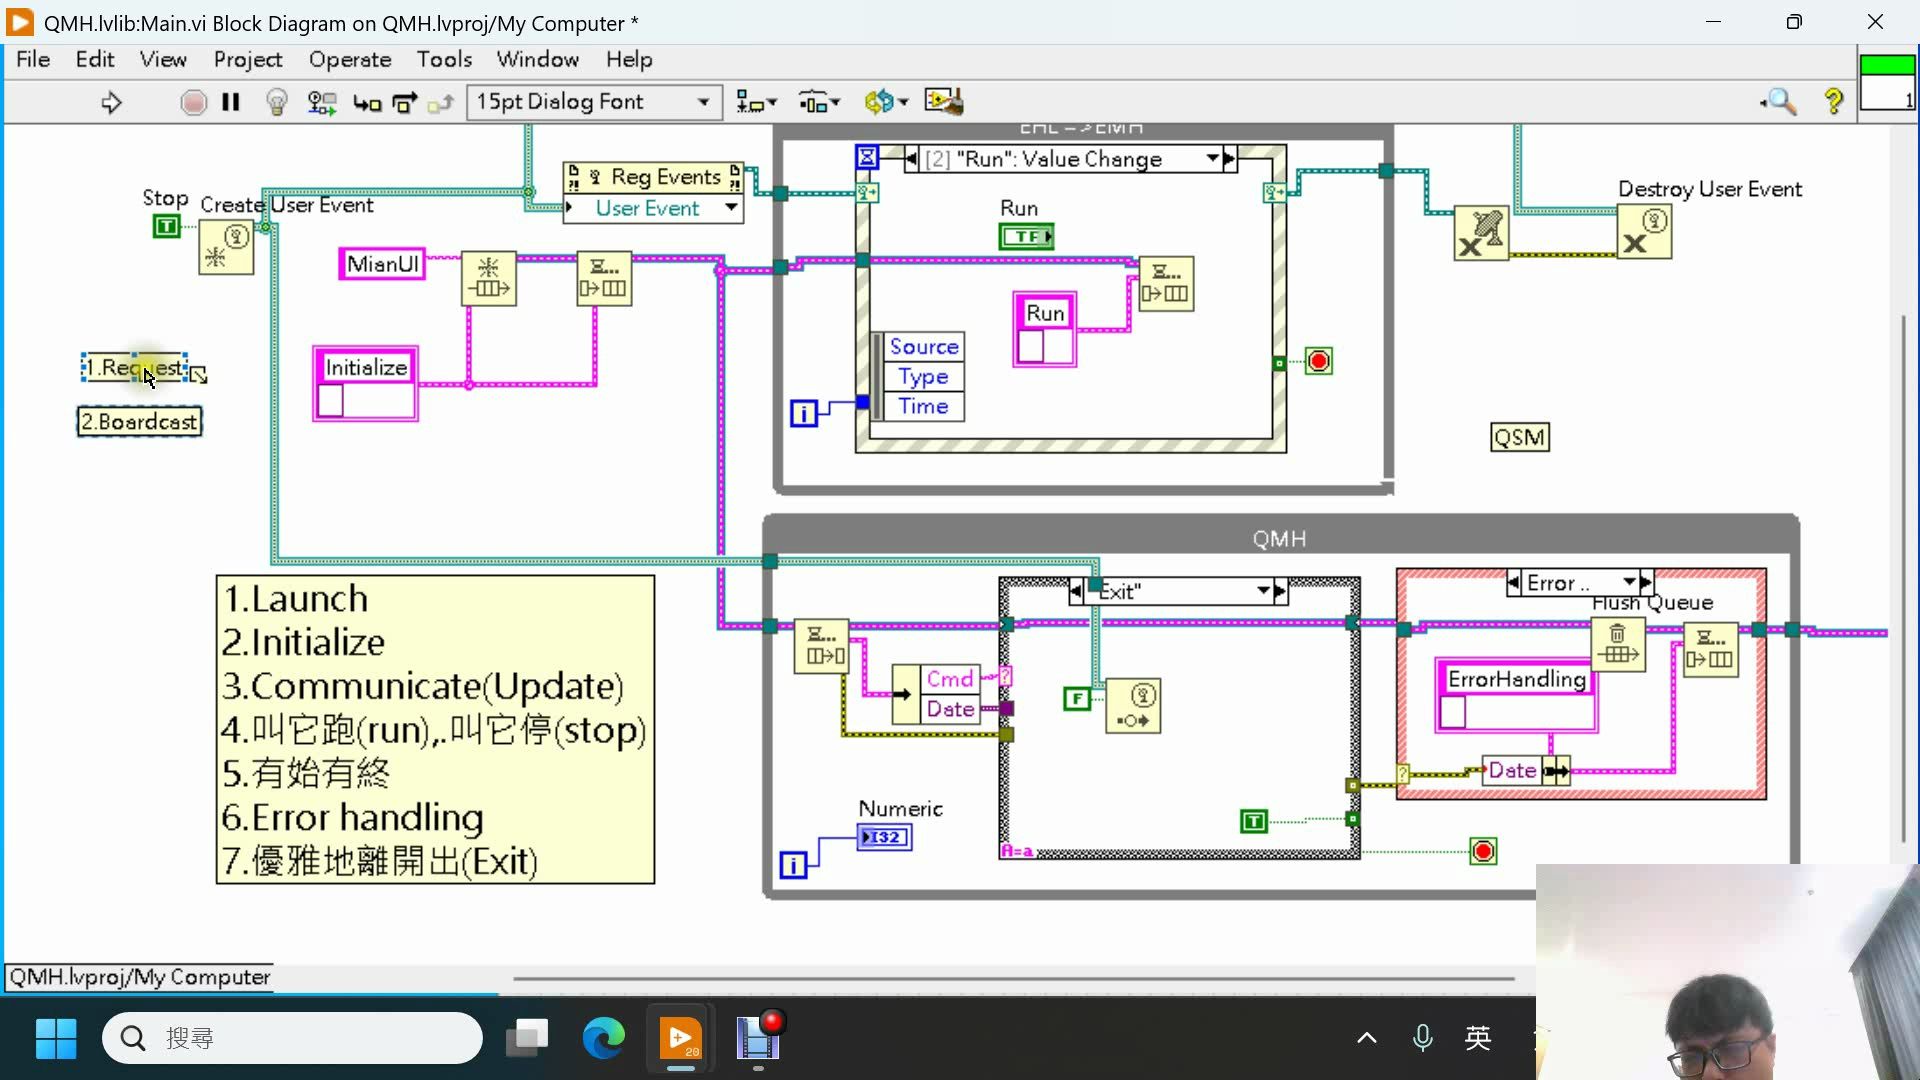Select the QMH loop stop terminal
The height and width of the screenshot is (1080, 1920).
1483,851
